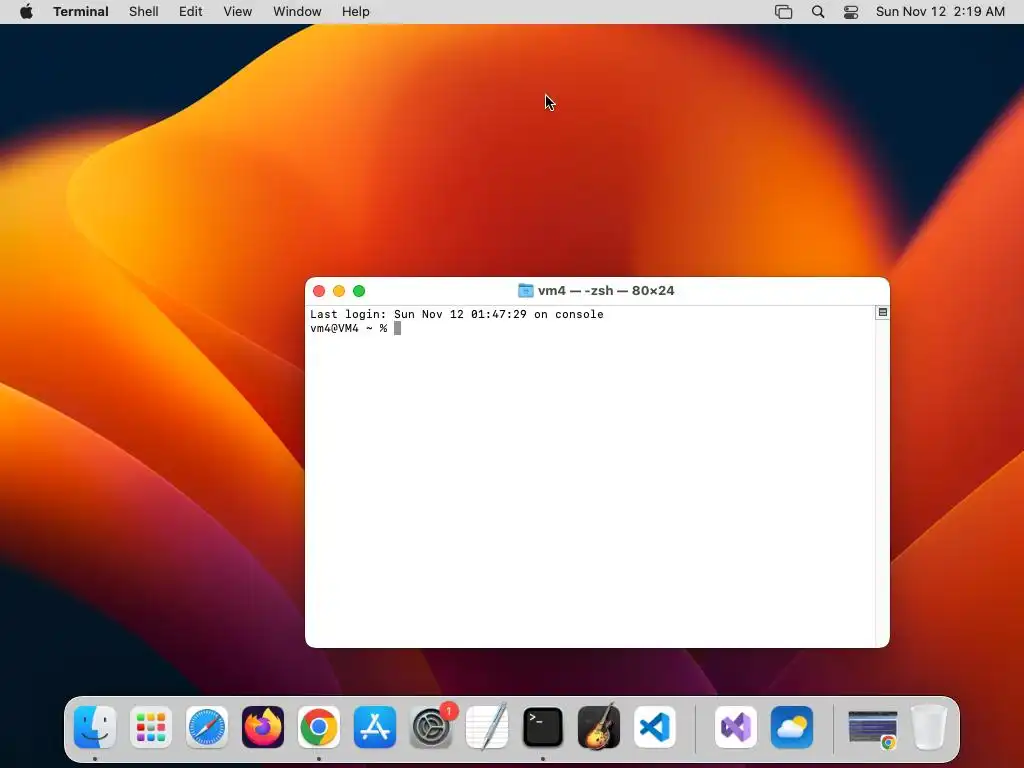
Task: Open the Window menu
Action: 297,12
